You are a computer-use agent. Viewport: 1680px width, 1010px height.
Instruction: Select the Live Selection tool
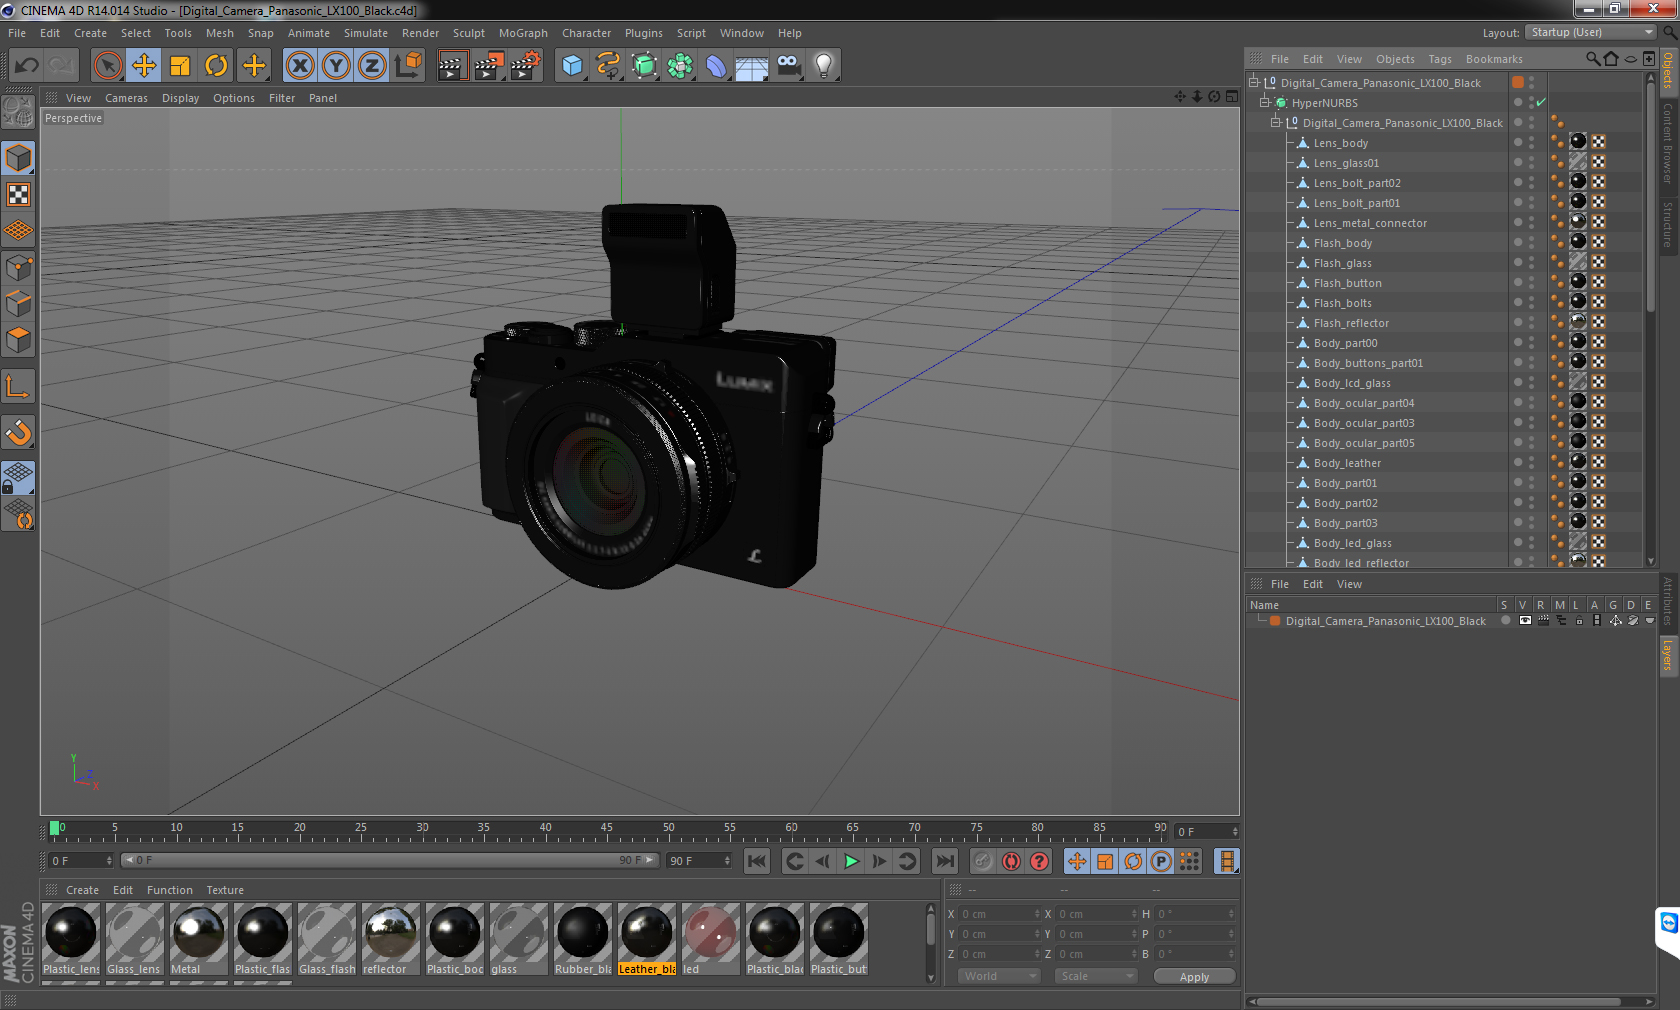[x=108, y=66]
